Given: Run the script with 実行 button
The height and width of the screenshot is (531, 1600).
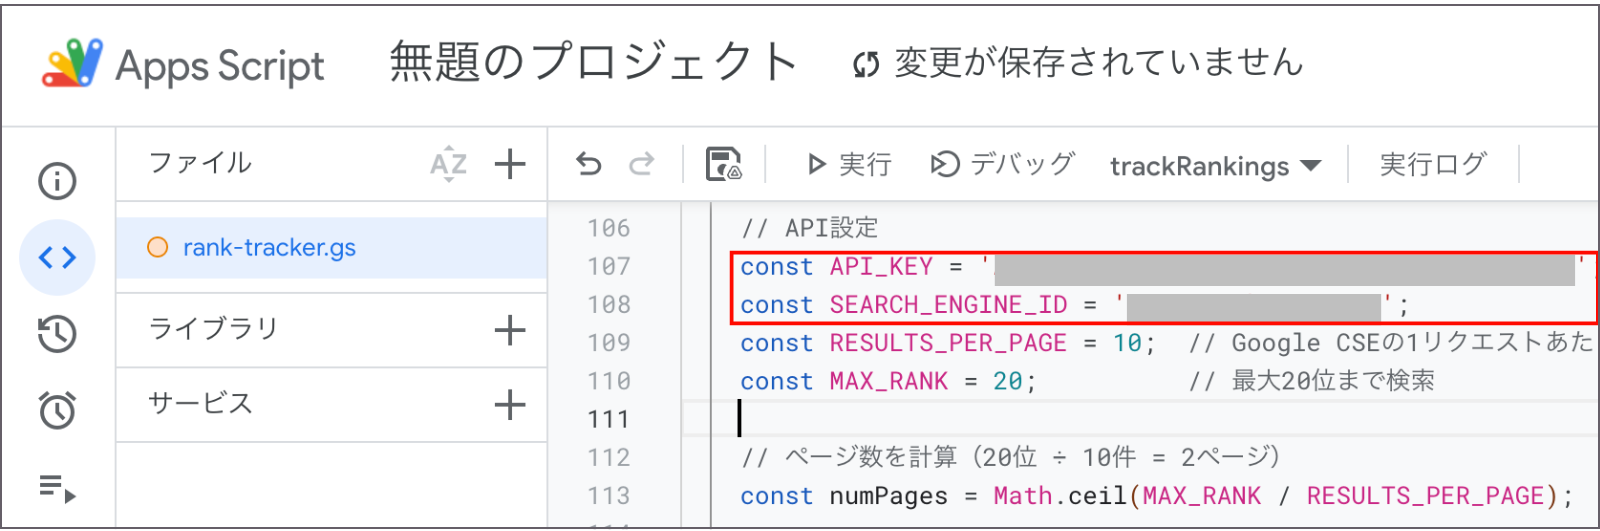Looking at the screenshot, I should [849, 164].
